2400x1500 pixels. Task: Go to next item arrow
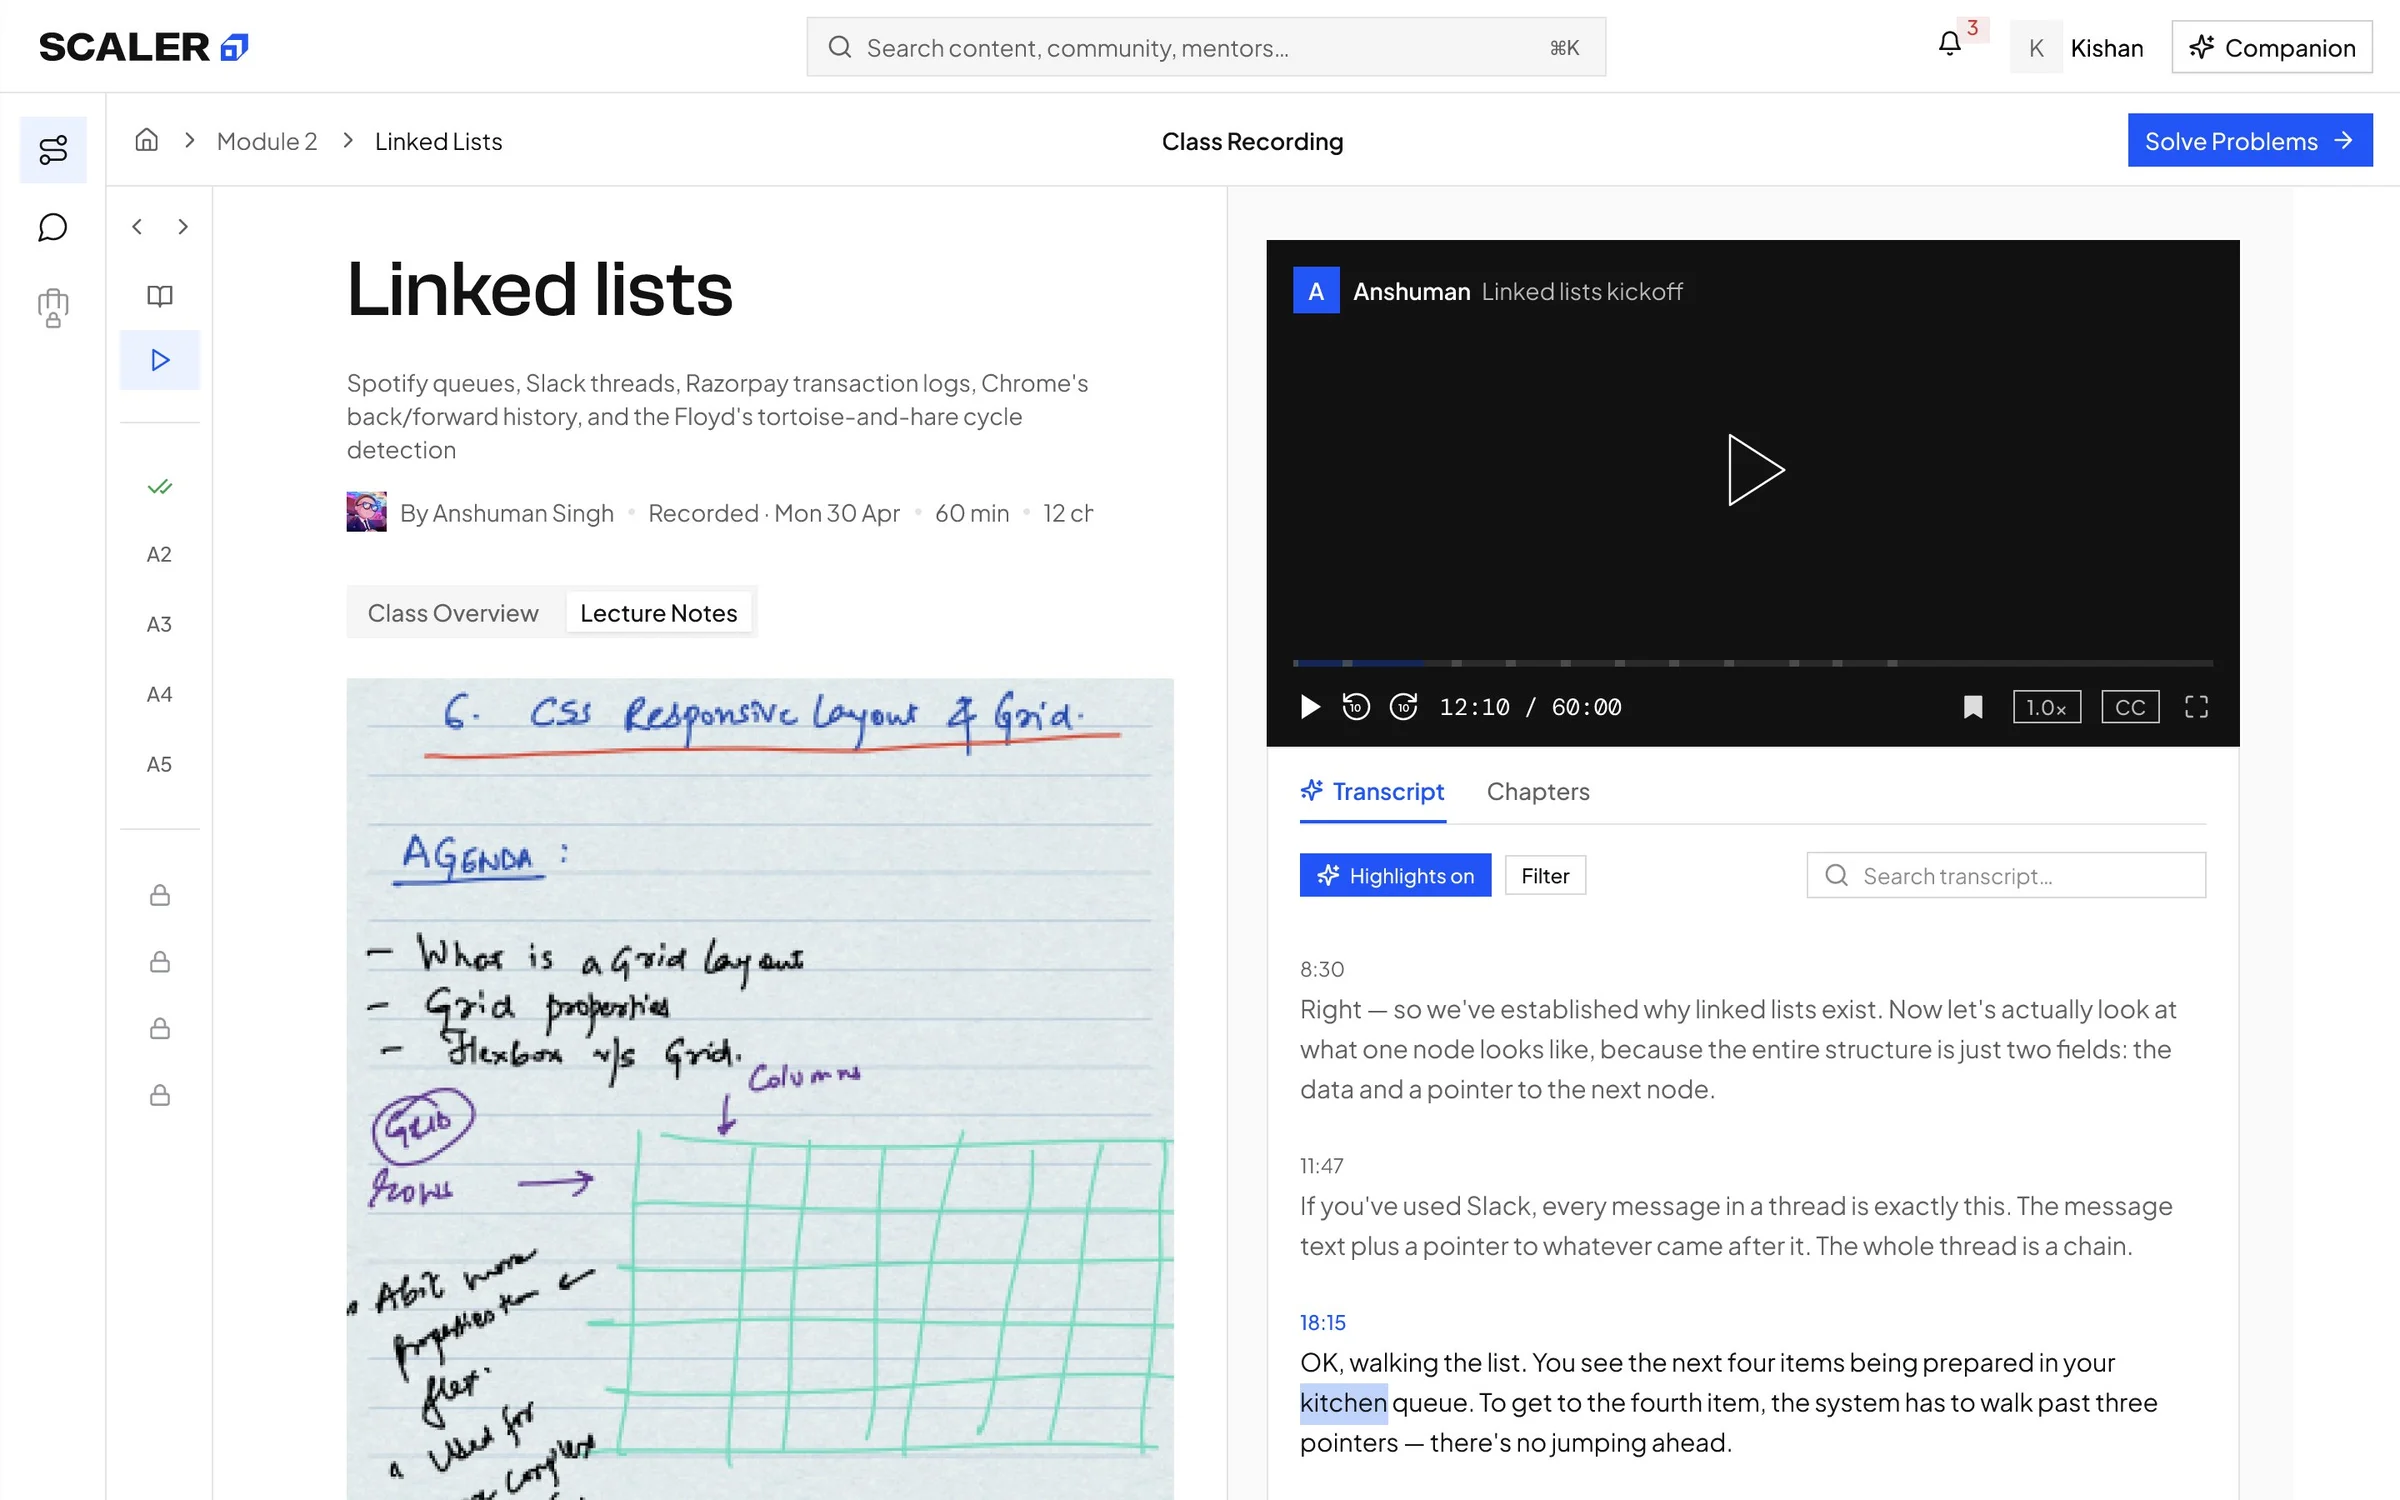[x=183, y=227]
